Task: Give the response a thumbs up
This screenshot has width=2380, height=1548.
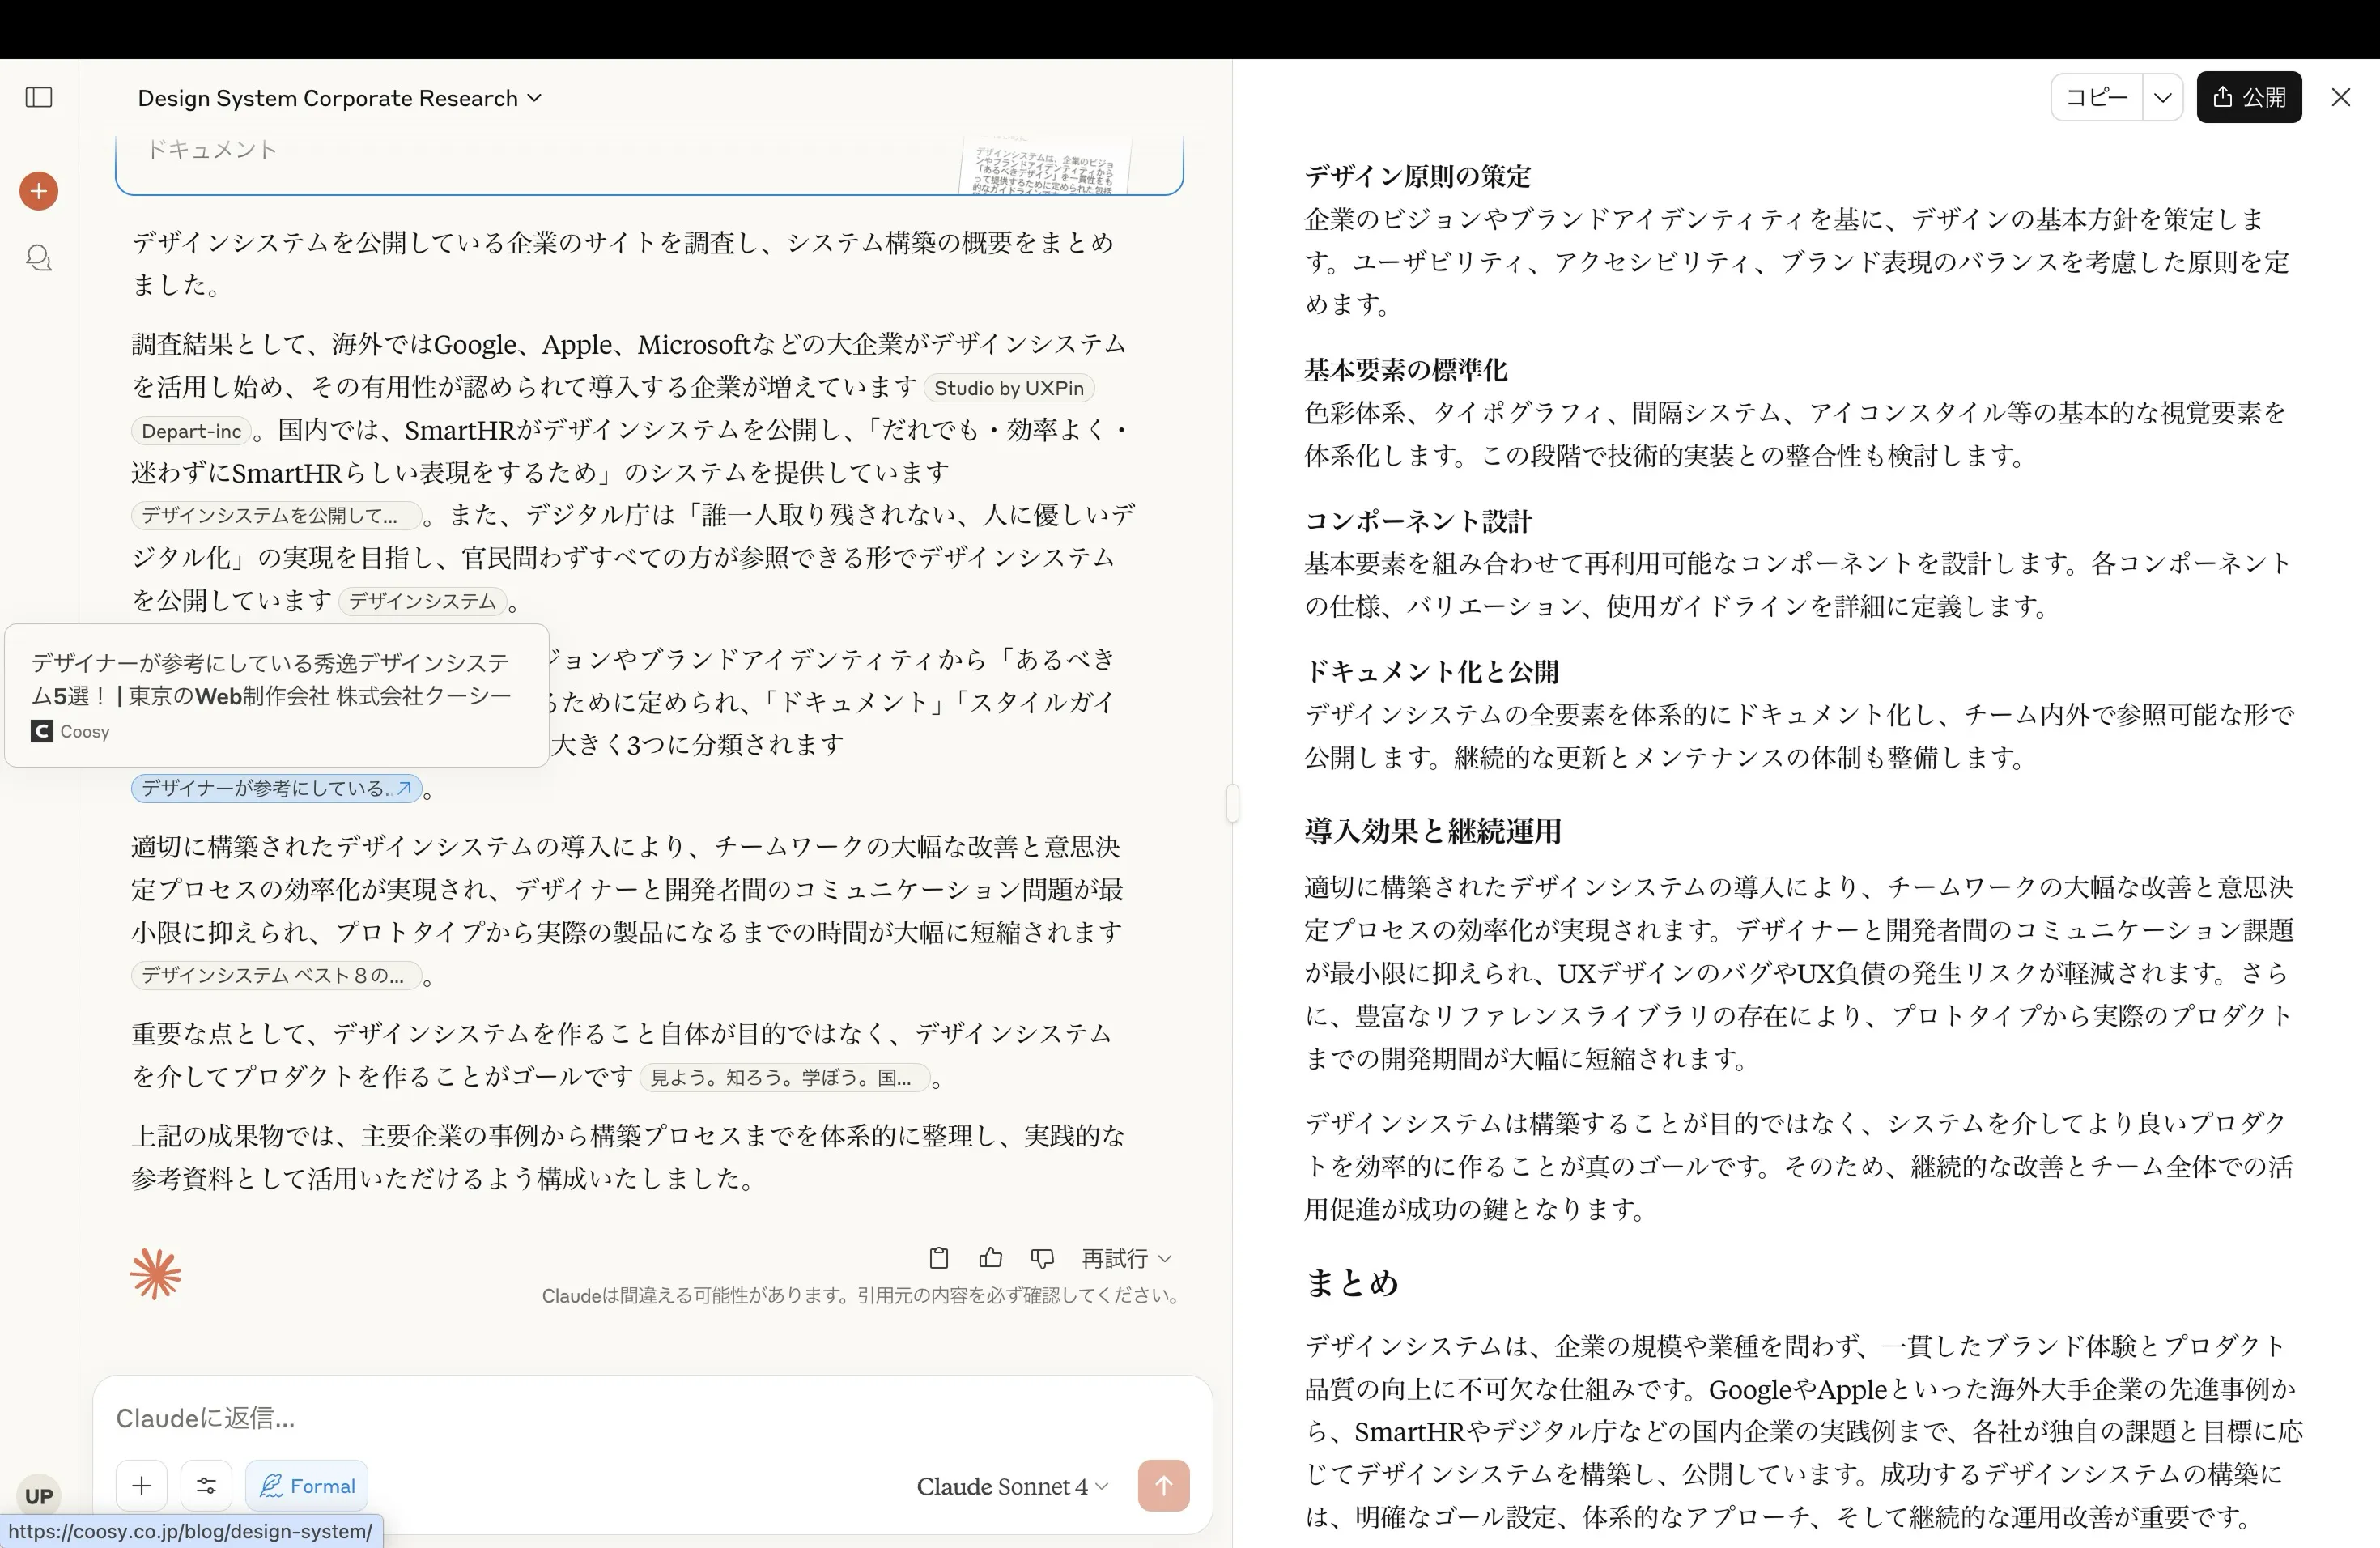Action: [990, 1258]
